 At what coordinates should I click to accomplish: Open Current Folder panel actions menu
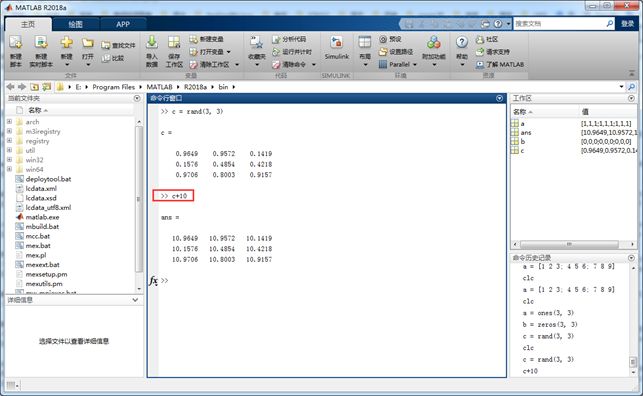[137, 98]
